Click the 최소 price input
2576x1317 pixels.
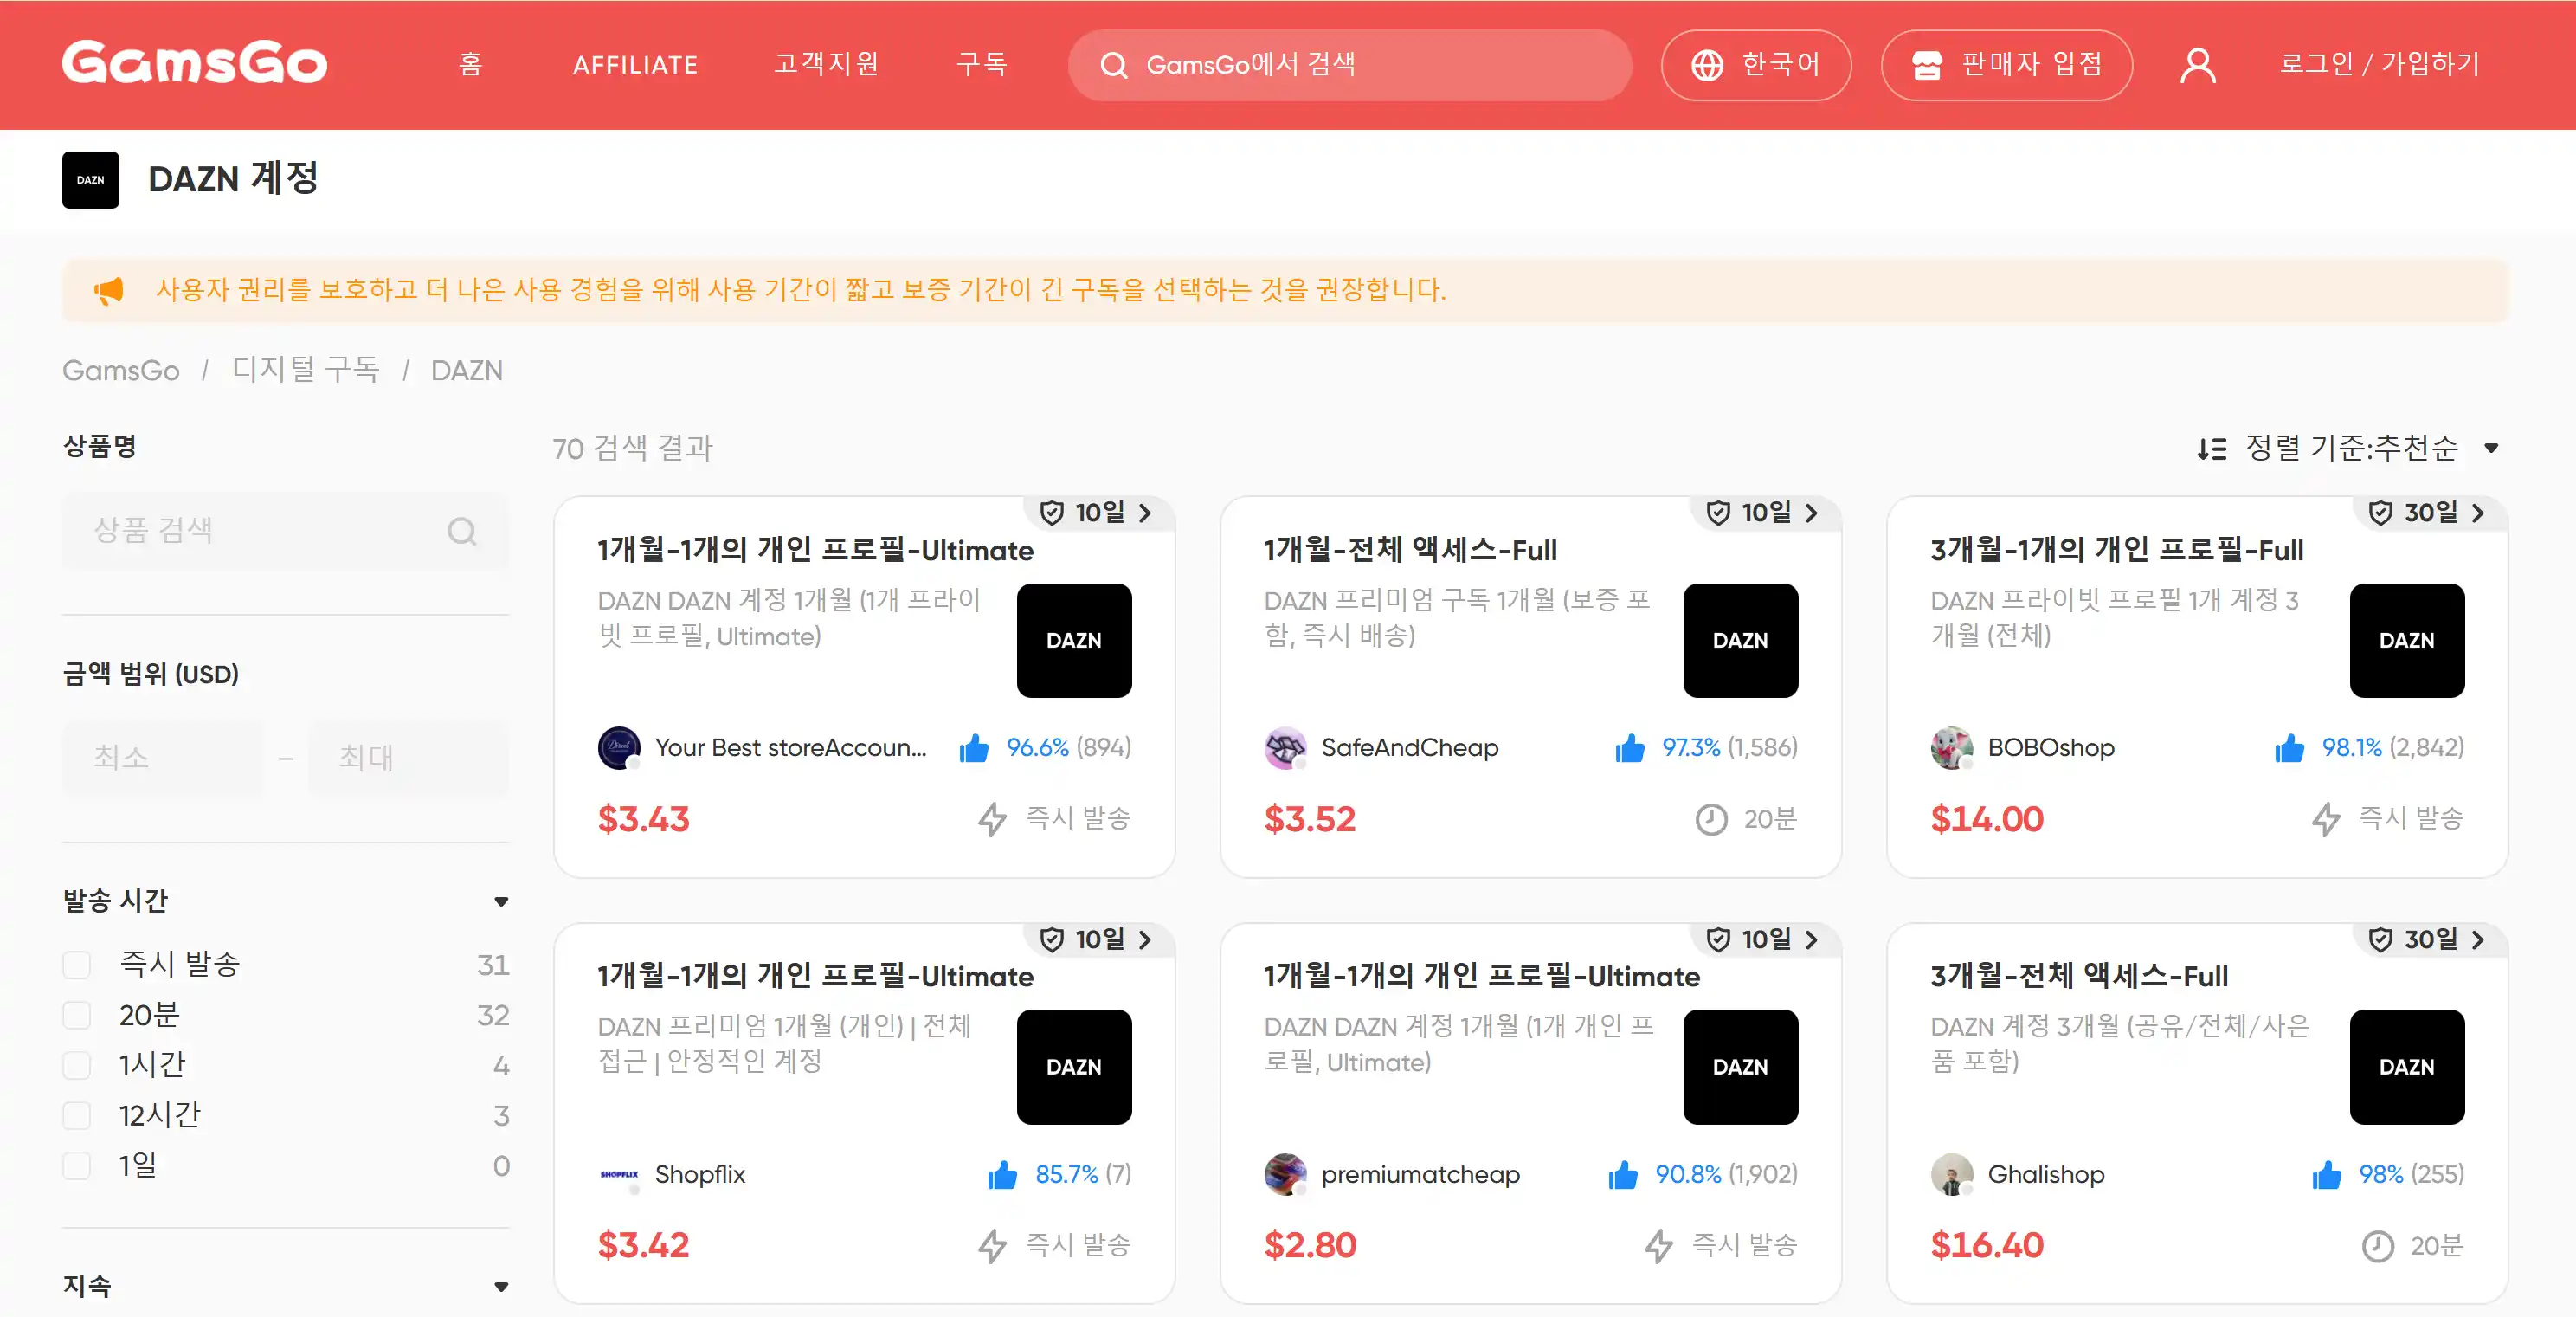pos(163,758)
